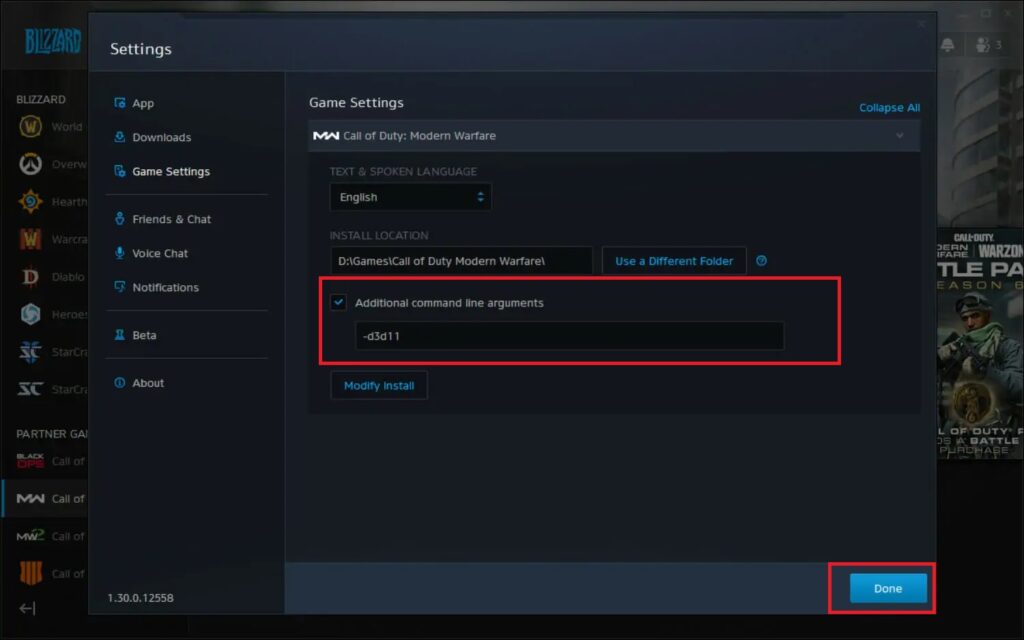
Task: Select StarCraft II icon in sidebar
Action: click(30, 352)
